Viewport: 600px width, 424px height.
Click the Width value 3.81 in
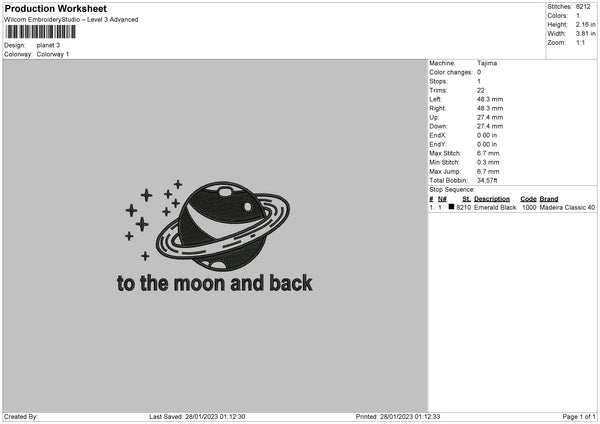[x=585, y=34]
